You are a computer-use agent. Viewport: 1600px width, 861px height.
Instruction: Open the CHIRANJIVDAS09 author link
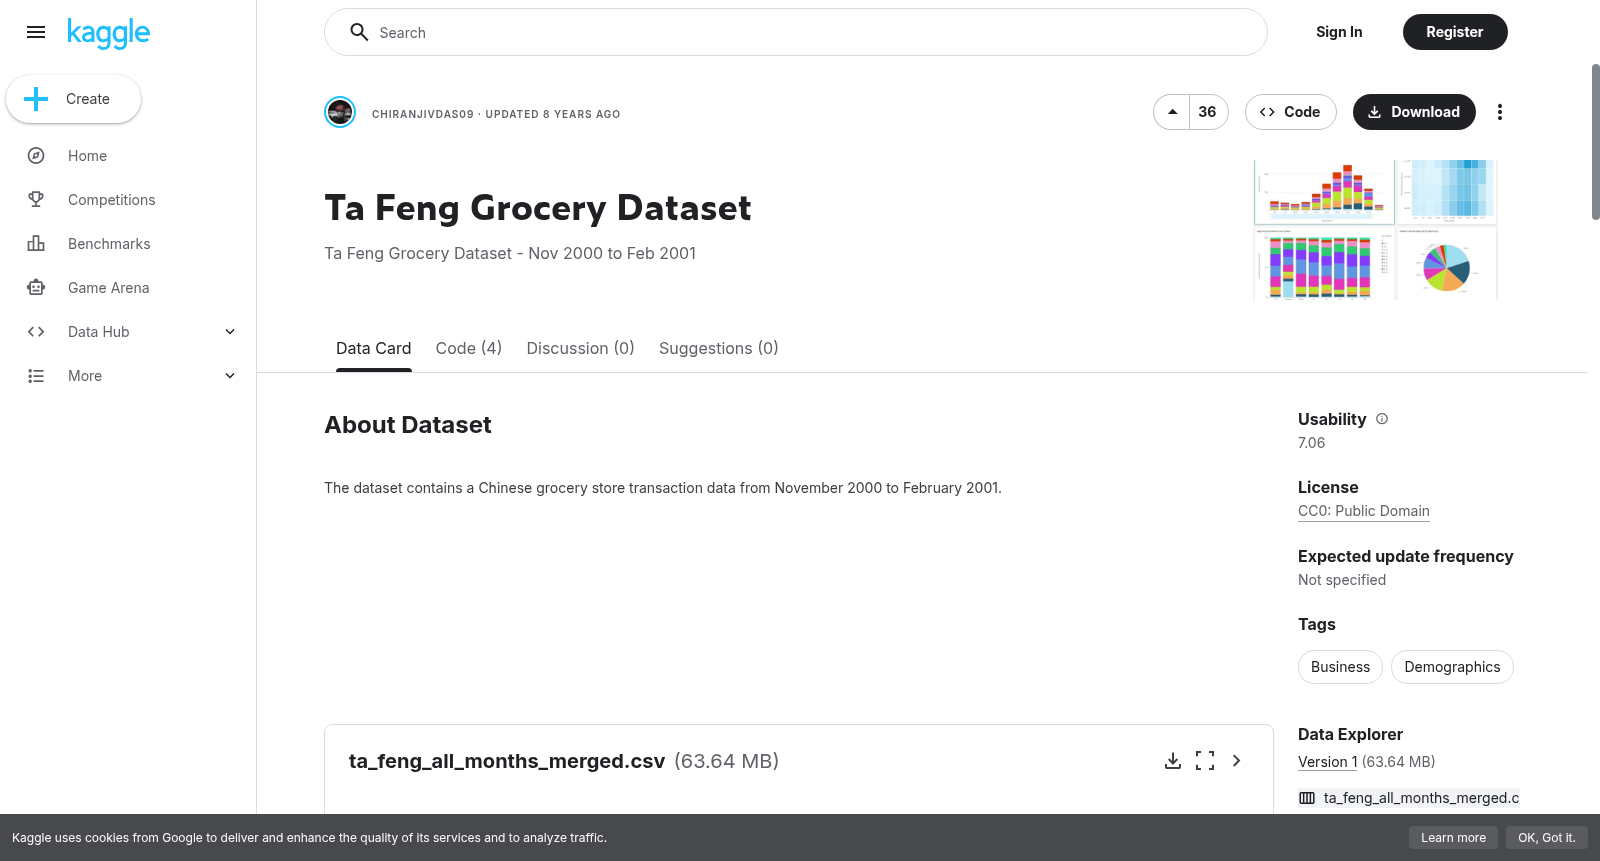pos(423,114)
